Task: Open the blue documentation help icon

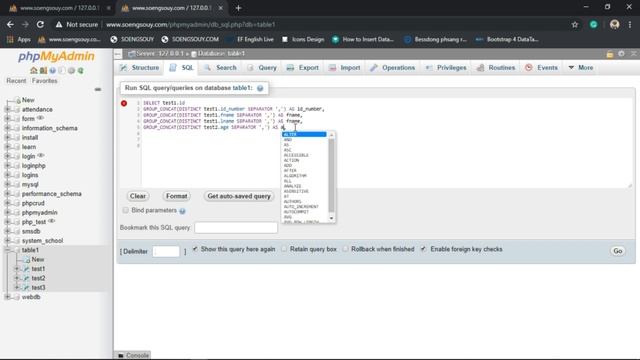Action: (x=53, y=71)
